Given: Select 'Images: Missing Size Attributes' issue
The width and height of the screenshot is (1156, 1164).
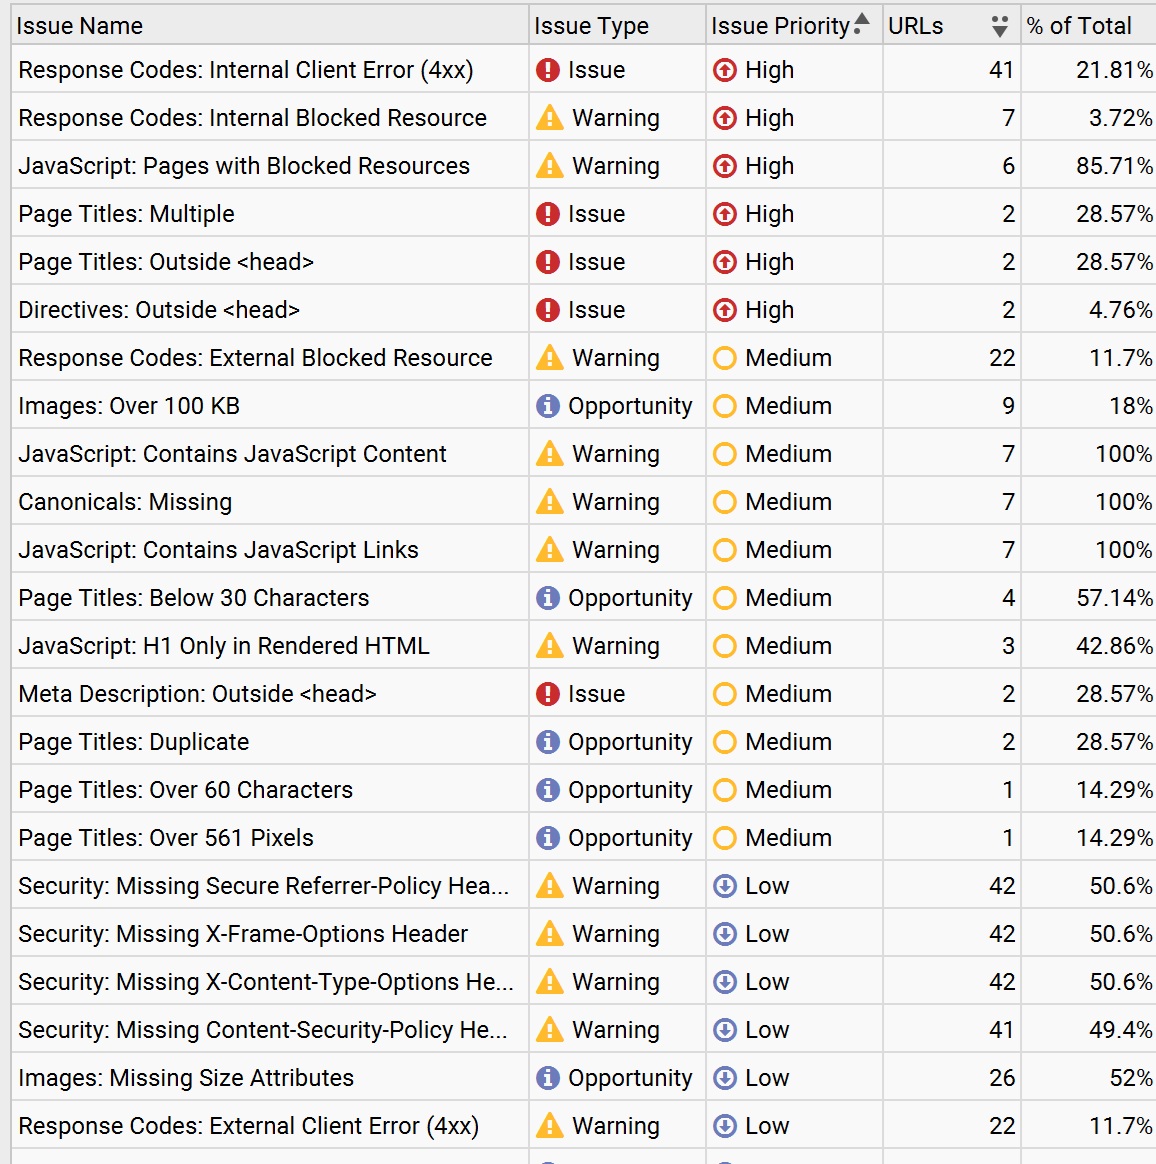Looking at the screenshot, I should [186, 1078].
